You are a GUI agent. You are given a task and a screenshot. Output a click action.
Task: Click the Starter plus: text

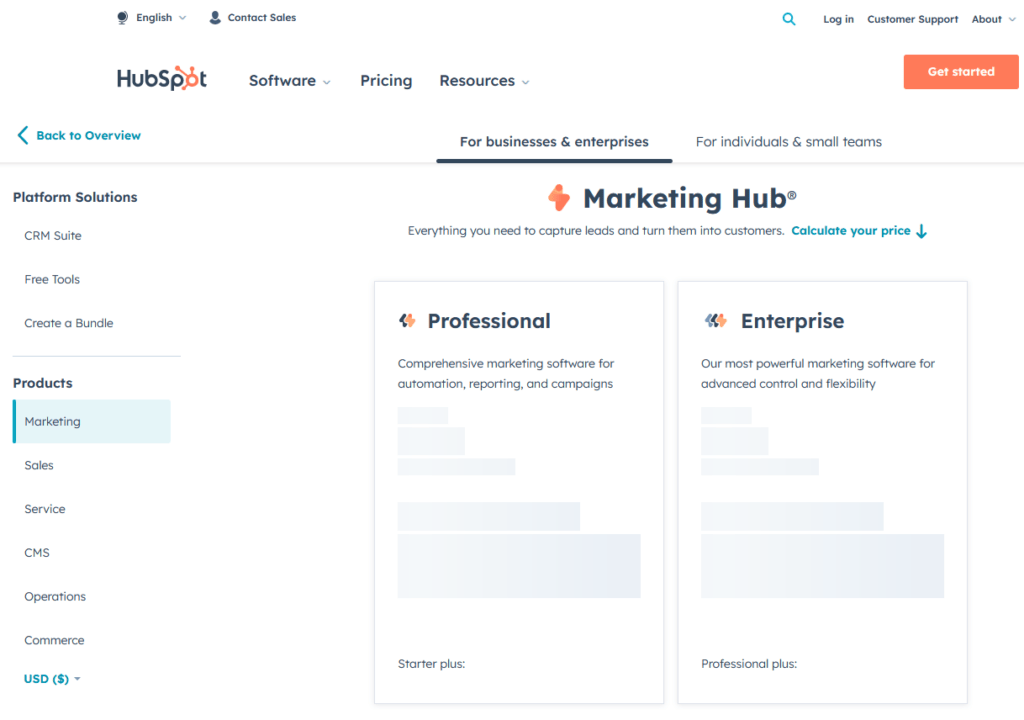[431, 664]
